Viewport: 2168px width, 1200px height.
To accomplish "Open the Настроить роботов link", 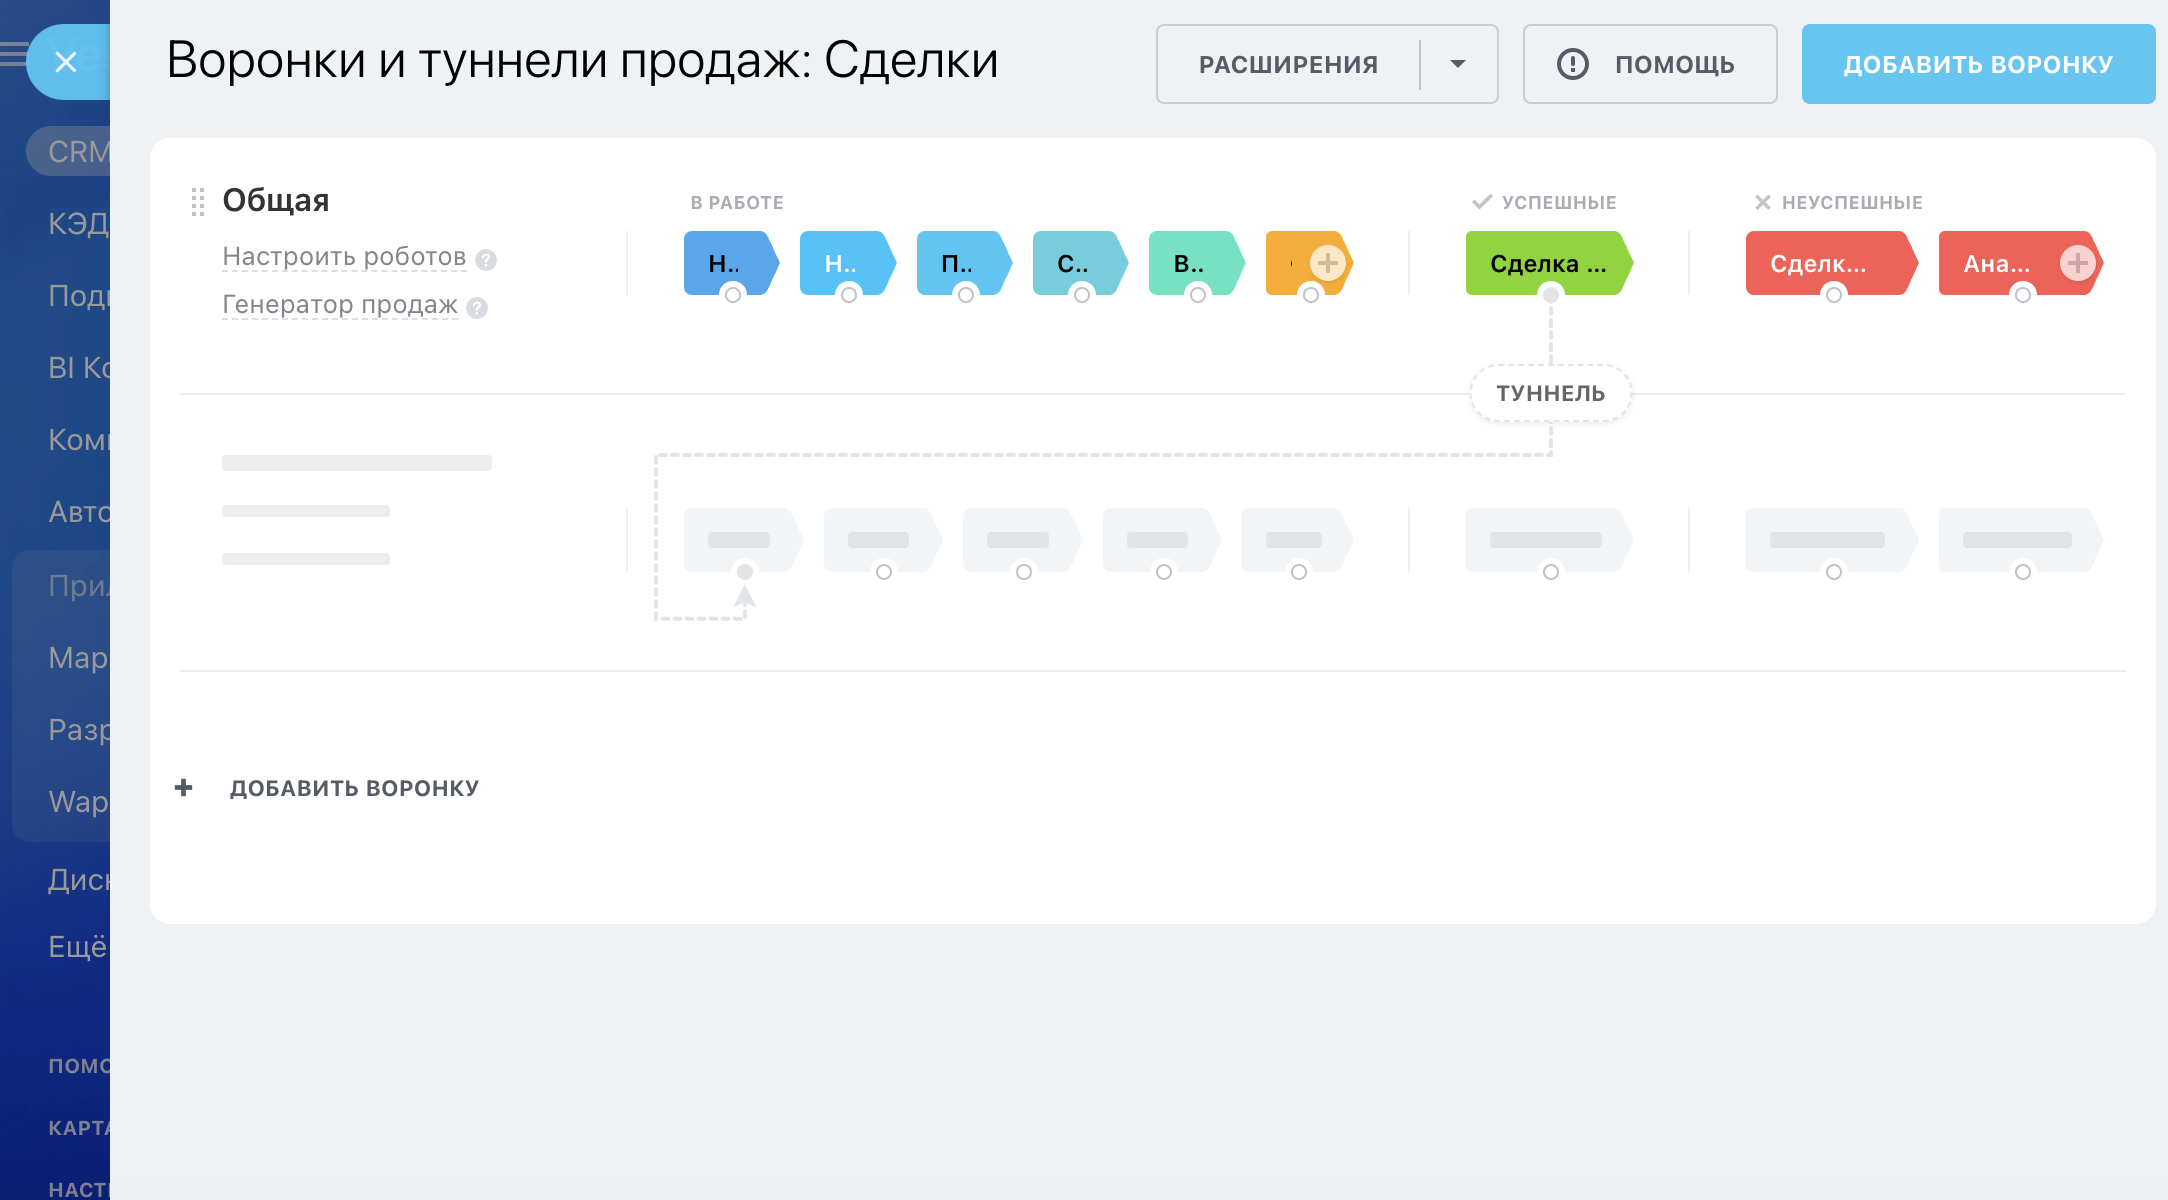I will click(343, 257).
